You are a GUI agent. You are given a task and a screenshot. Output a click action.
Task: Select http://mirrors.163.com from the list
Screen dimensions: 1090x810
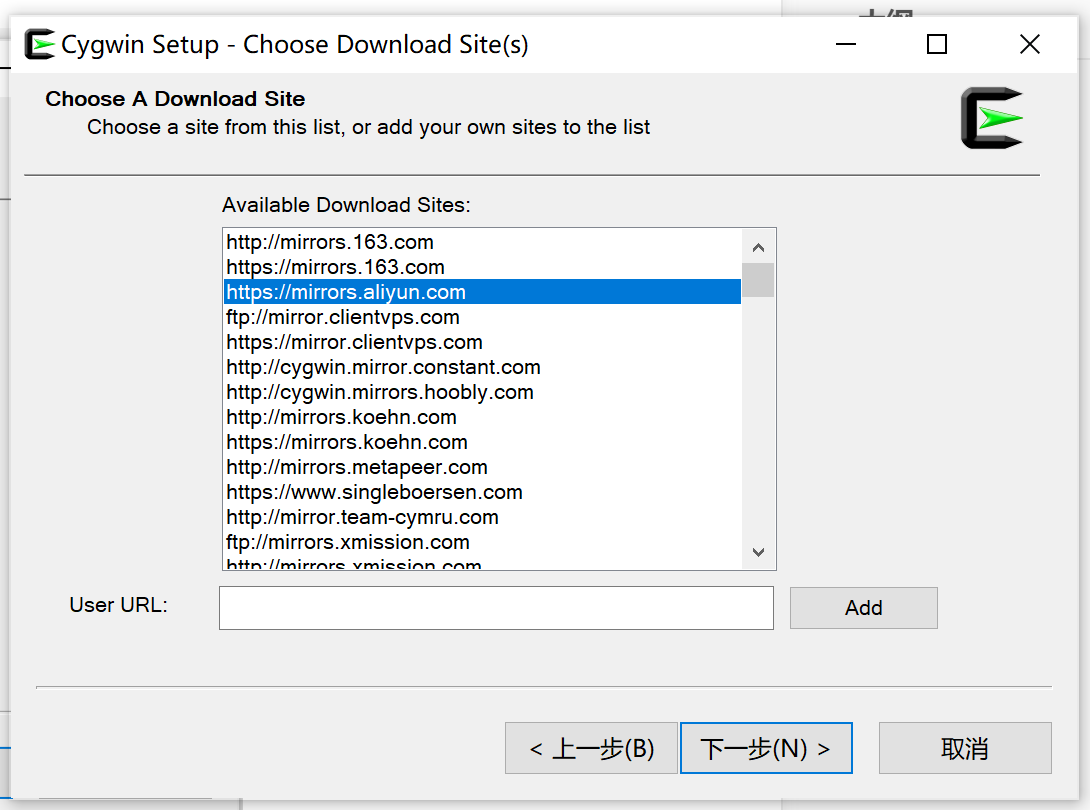[x=482, y=242]
